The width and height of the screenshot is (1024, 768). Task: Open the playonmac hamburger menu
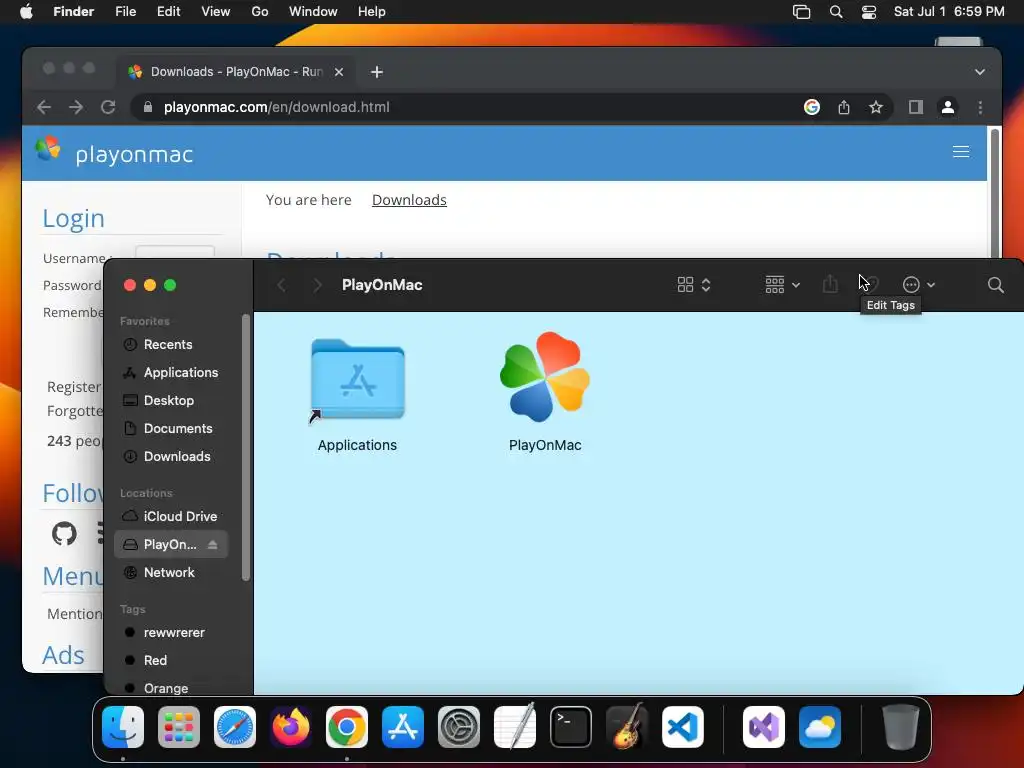coord(961,152)
